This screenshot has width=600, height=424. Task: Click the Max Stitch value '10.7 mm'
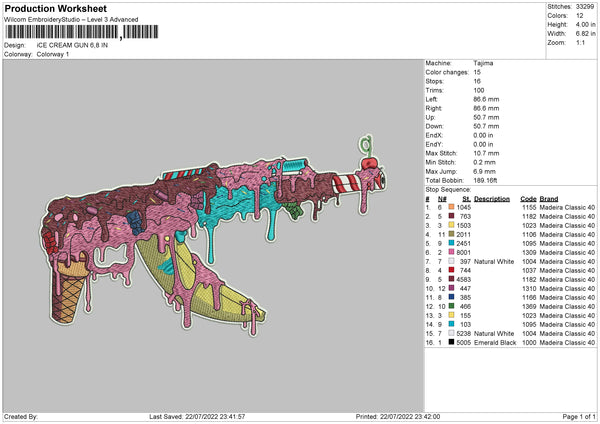(x=486, y=153)
